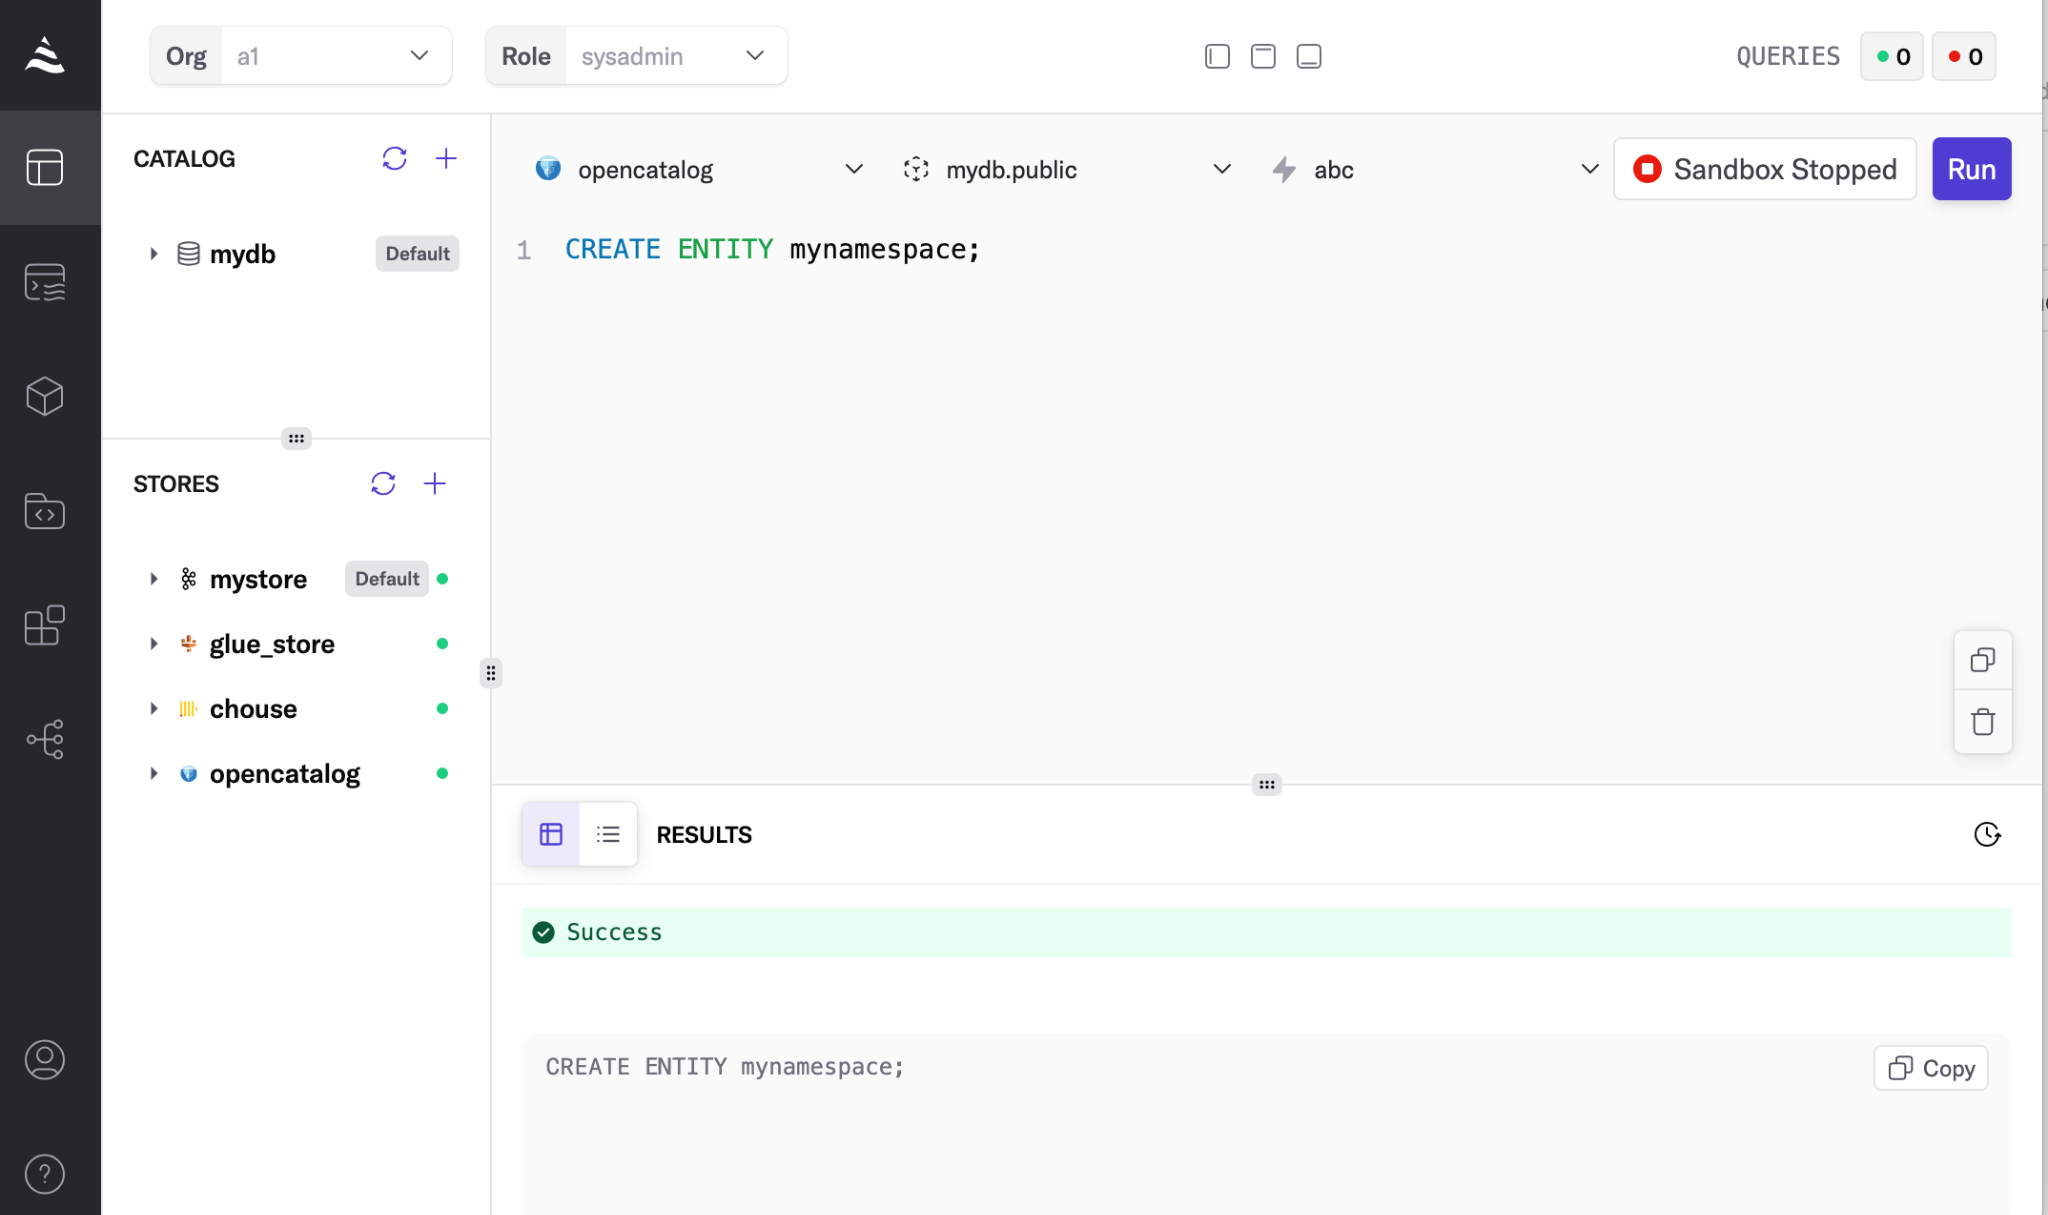The width and height of the screenshot is (2048, 1215).
Task: Open query history clock icon
Action: (1986, 834)
